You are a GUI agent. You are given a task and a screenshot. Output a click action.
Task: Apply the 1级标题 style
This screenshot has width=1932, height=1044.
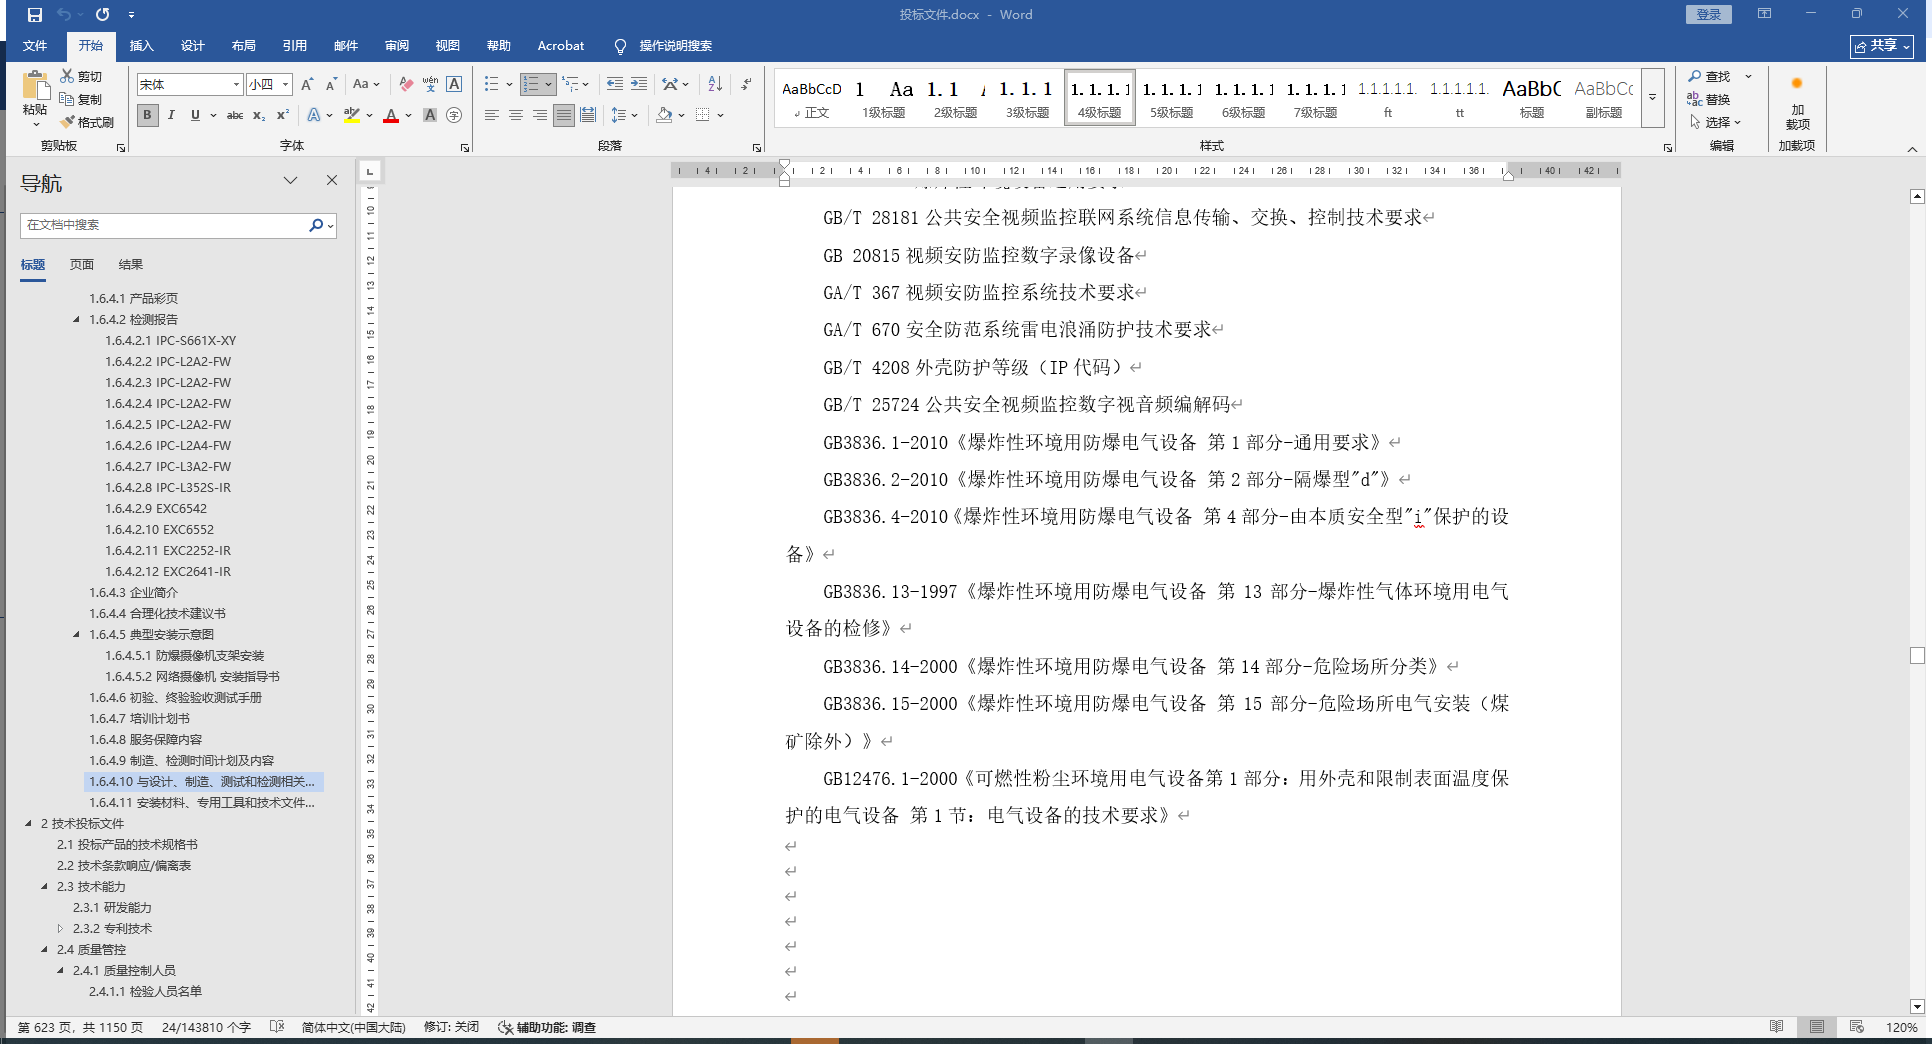[x=884, y=98]
